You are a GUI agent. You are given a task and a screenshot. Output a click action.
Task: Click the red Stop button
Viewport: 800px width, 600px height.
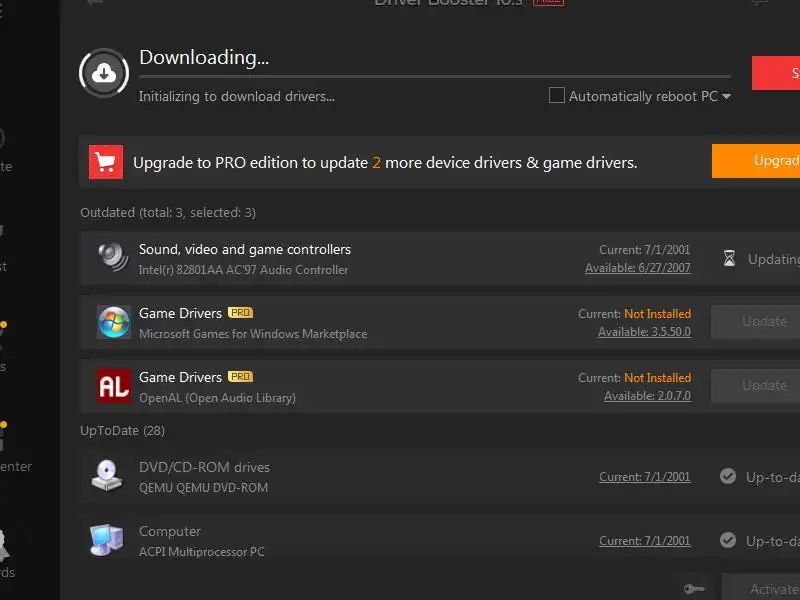(x=776, y=73)
